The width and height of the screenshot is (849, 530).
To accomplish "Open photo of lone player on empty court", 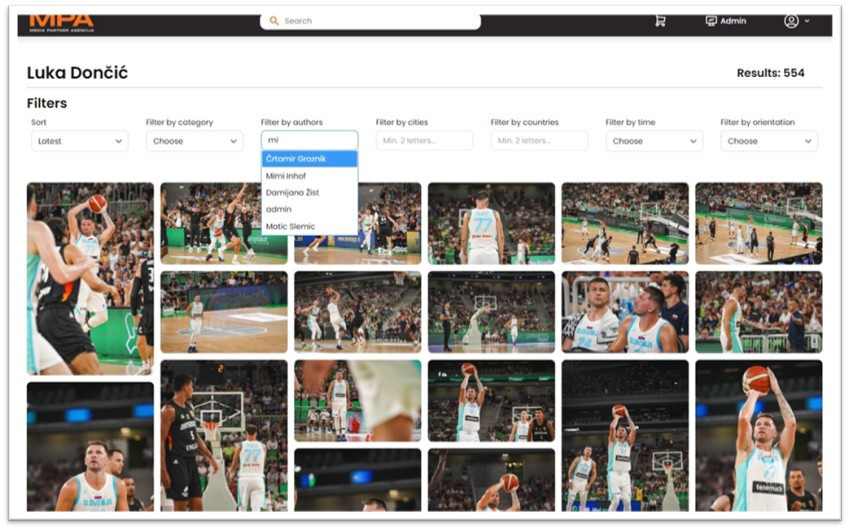I will tap(224, 312).
